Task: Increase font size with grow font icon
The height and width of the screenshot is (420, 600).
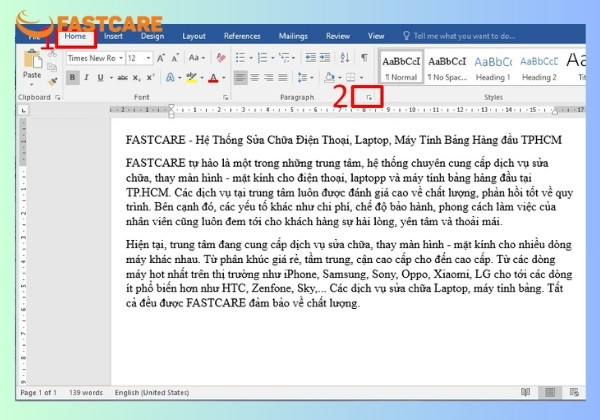Action: click(x=161, y=58)
